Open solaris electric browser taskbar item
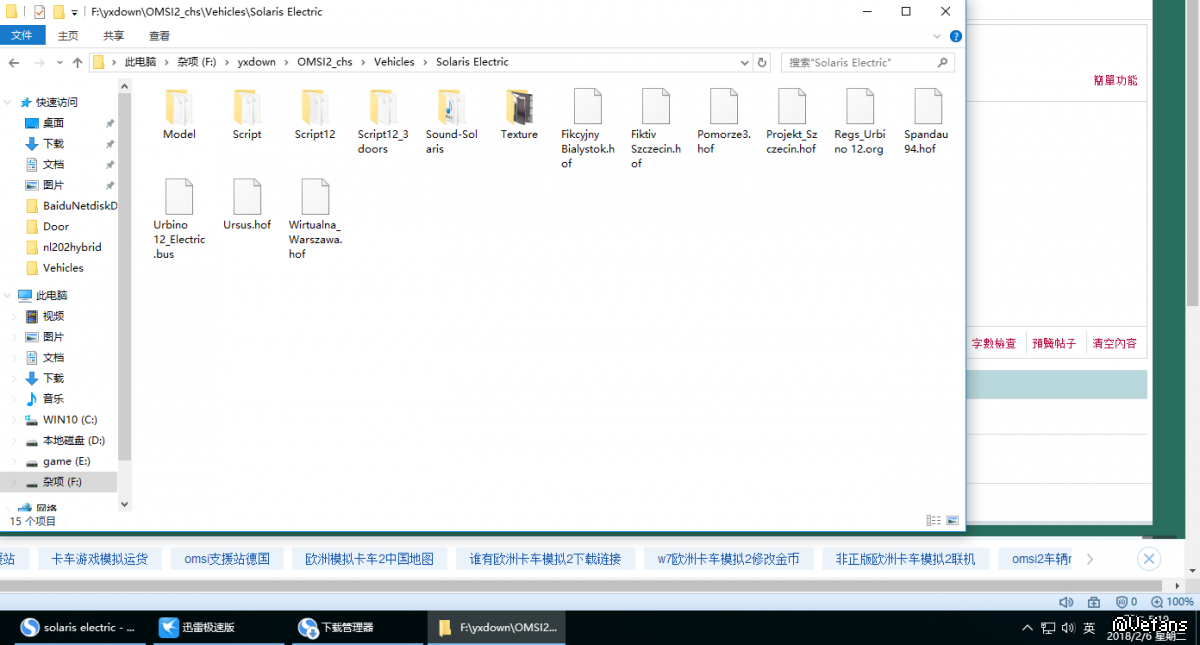Screen dimensions: 1200x645 pyautogui.click(x=78, y=628)
